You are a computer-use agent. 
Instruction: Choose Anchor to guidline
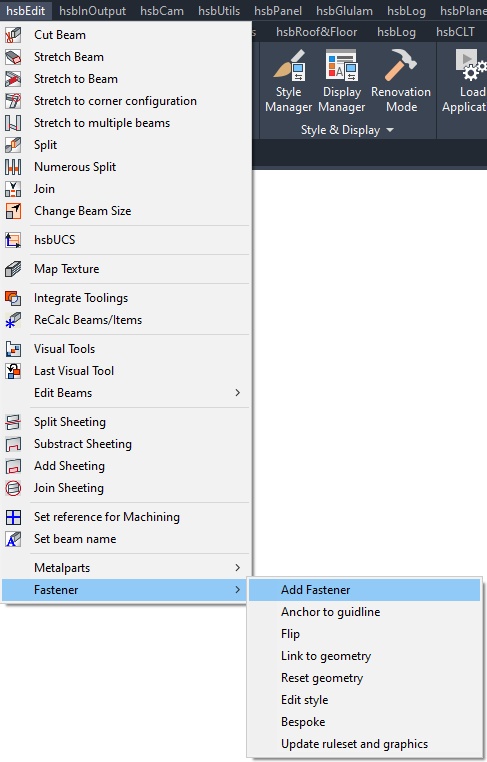point(364,612)
